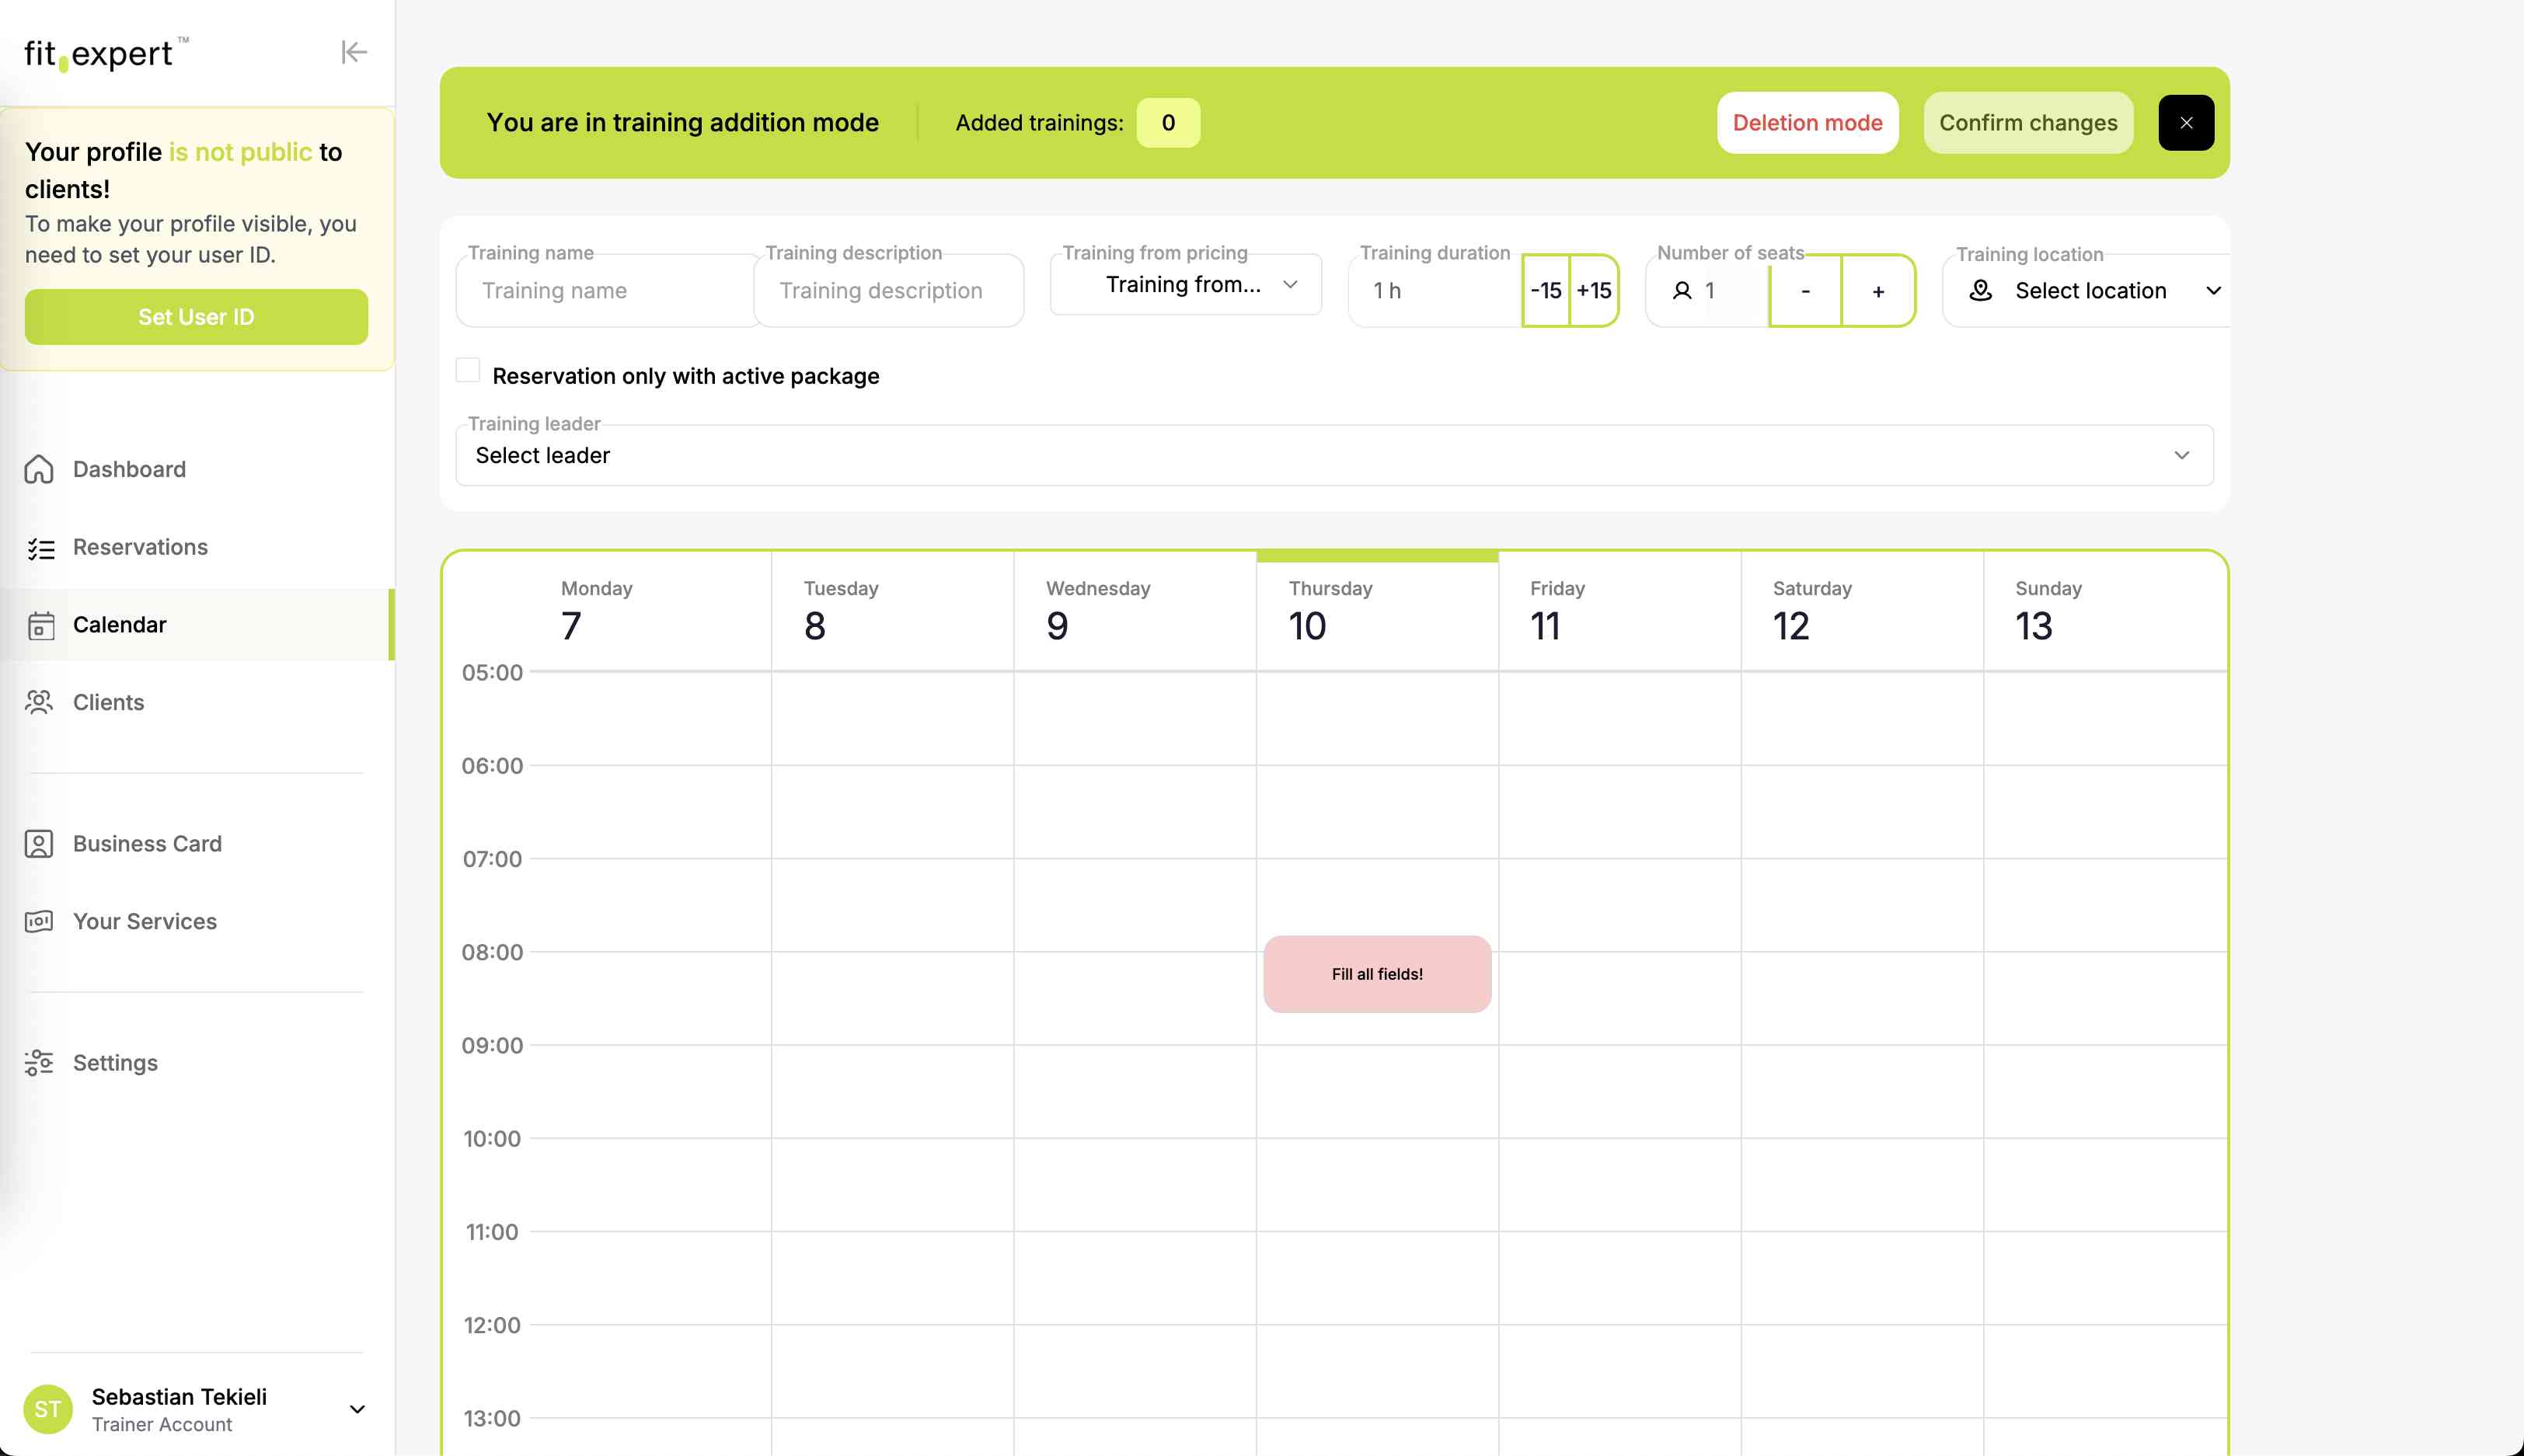Increase number of seats with plus
2524x1456 pixels.
pyautogui.click(x=1877, y=291)
